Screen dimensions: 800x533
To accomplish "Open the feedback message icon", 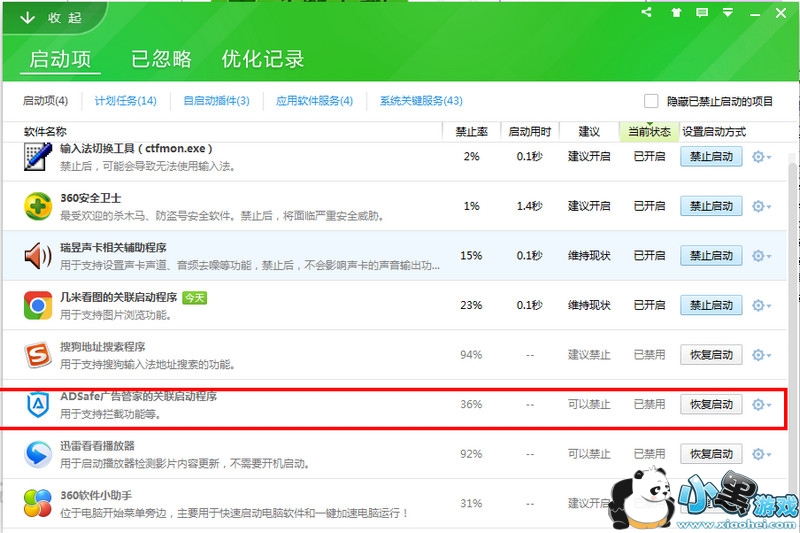I will pyautogui.click(x=702, y=13).
